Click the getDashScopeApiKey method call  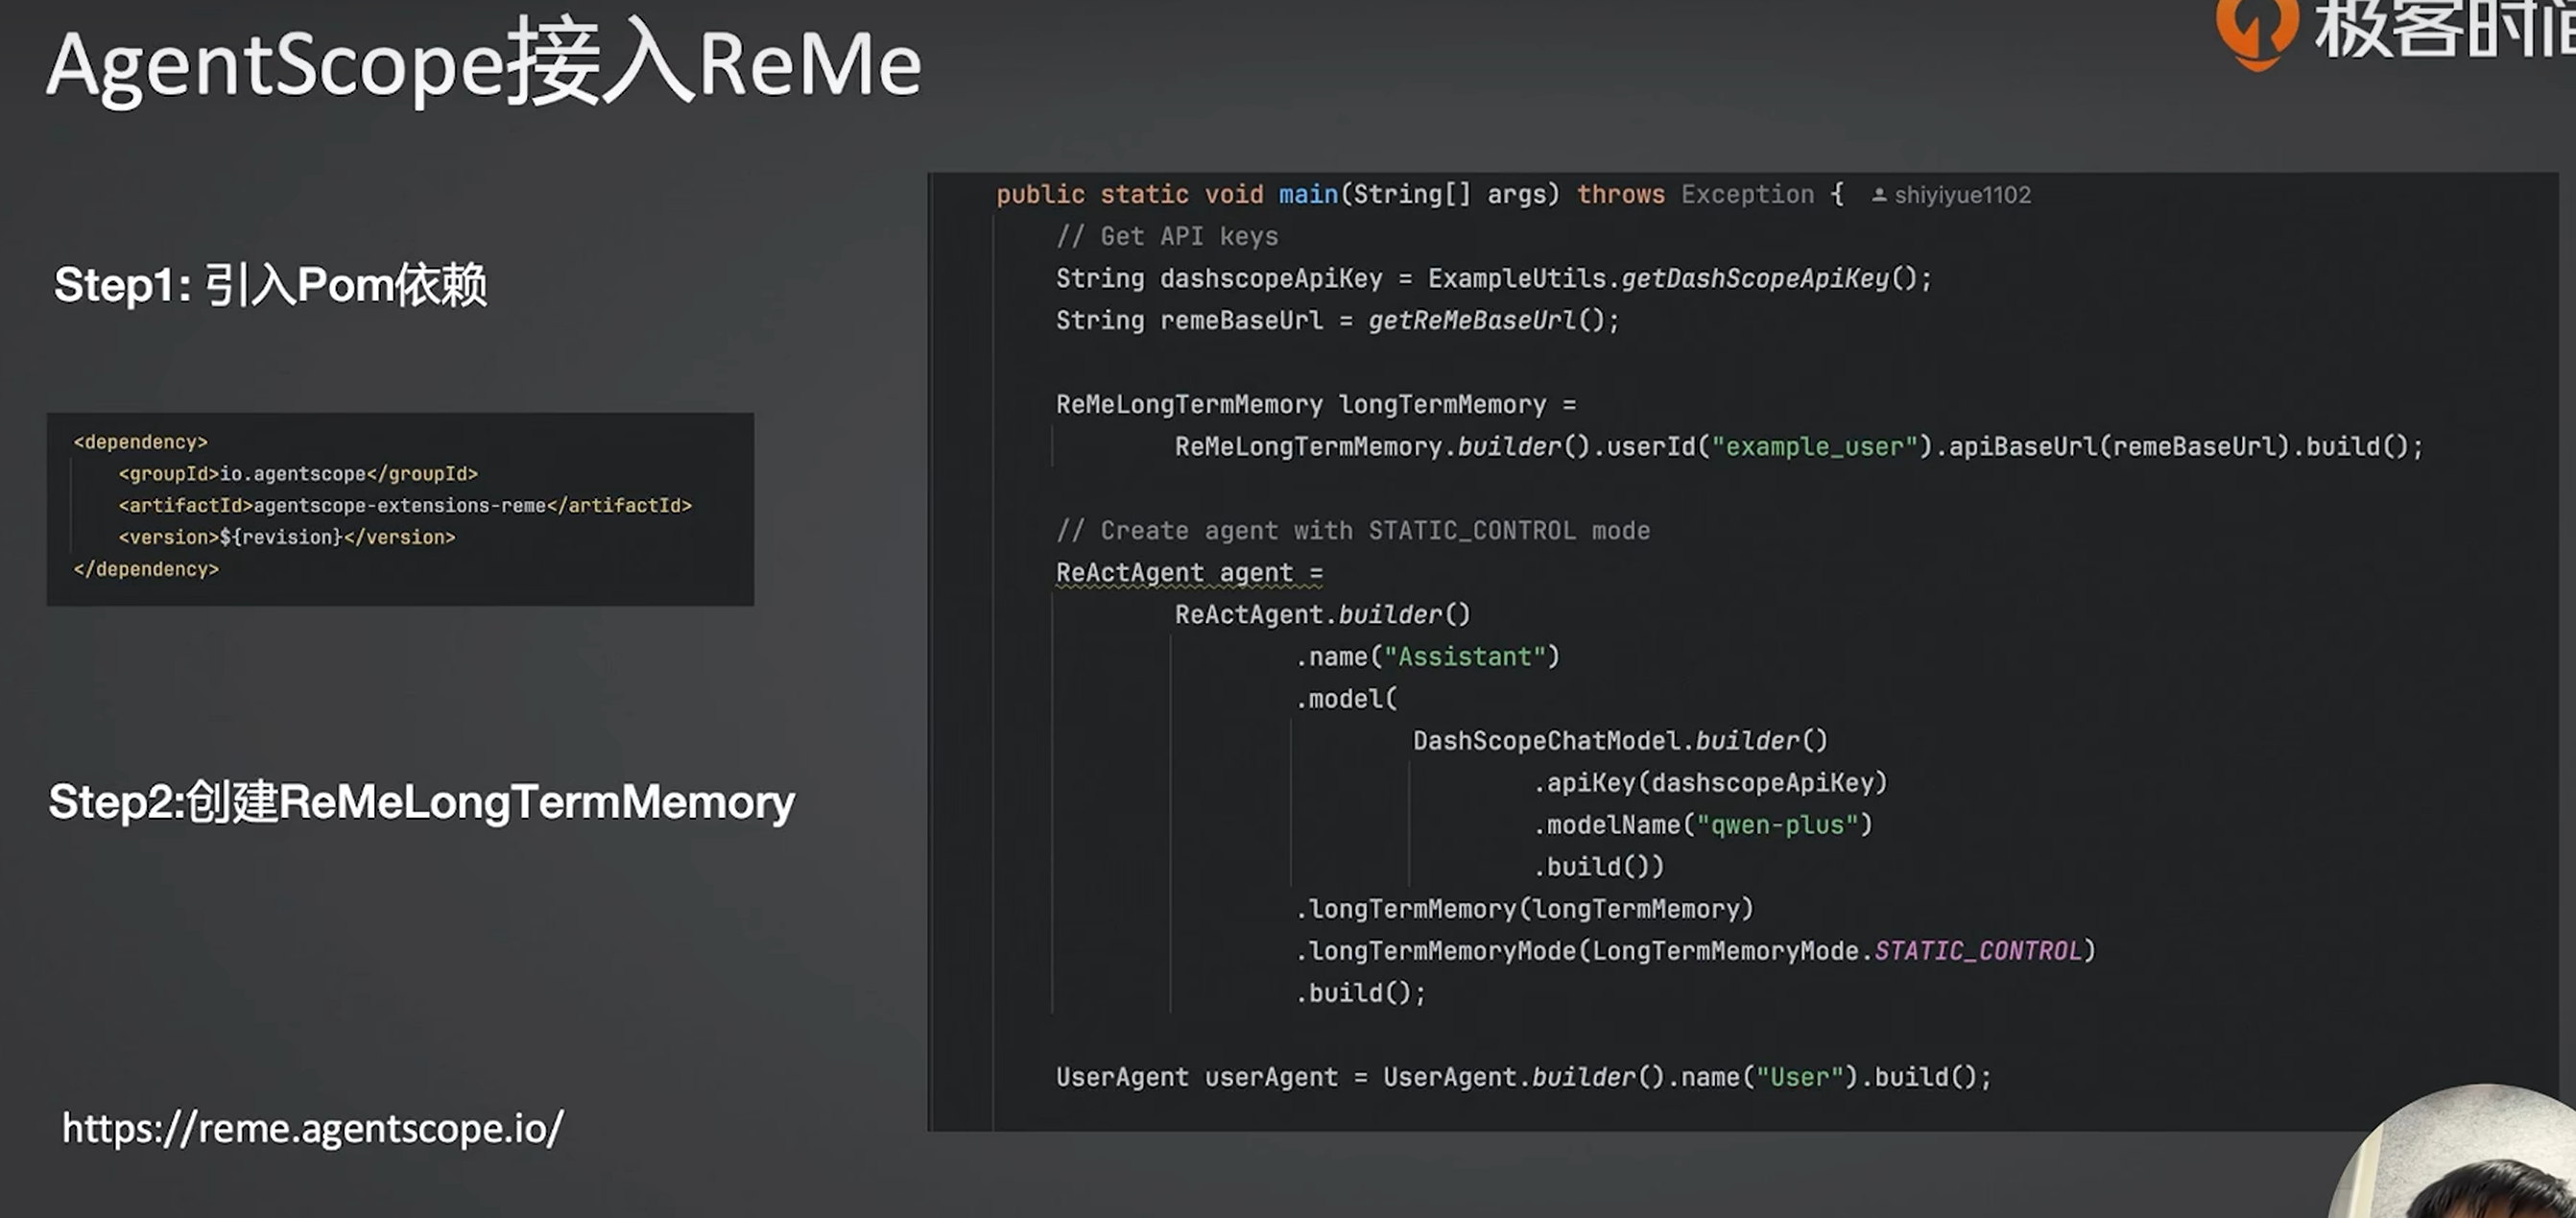1755,278
